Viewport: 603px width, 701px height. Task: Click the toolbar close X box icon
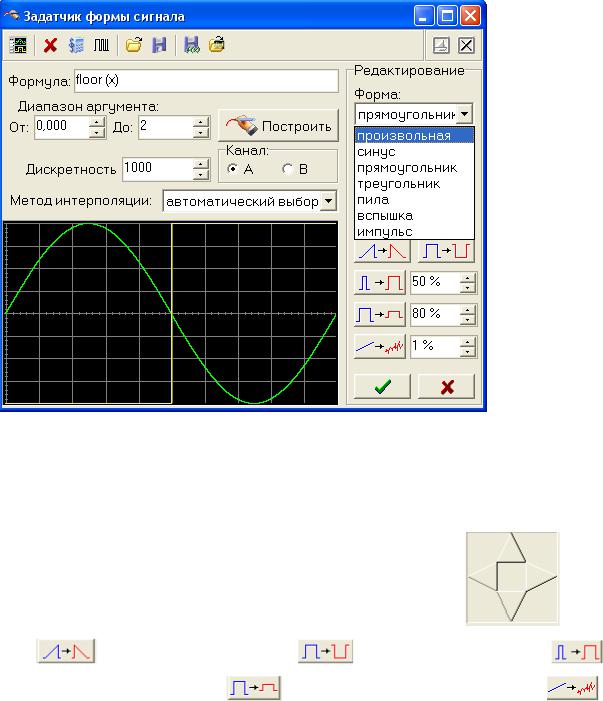click(x=466, y=45)
